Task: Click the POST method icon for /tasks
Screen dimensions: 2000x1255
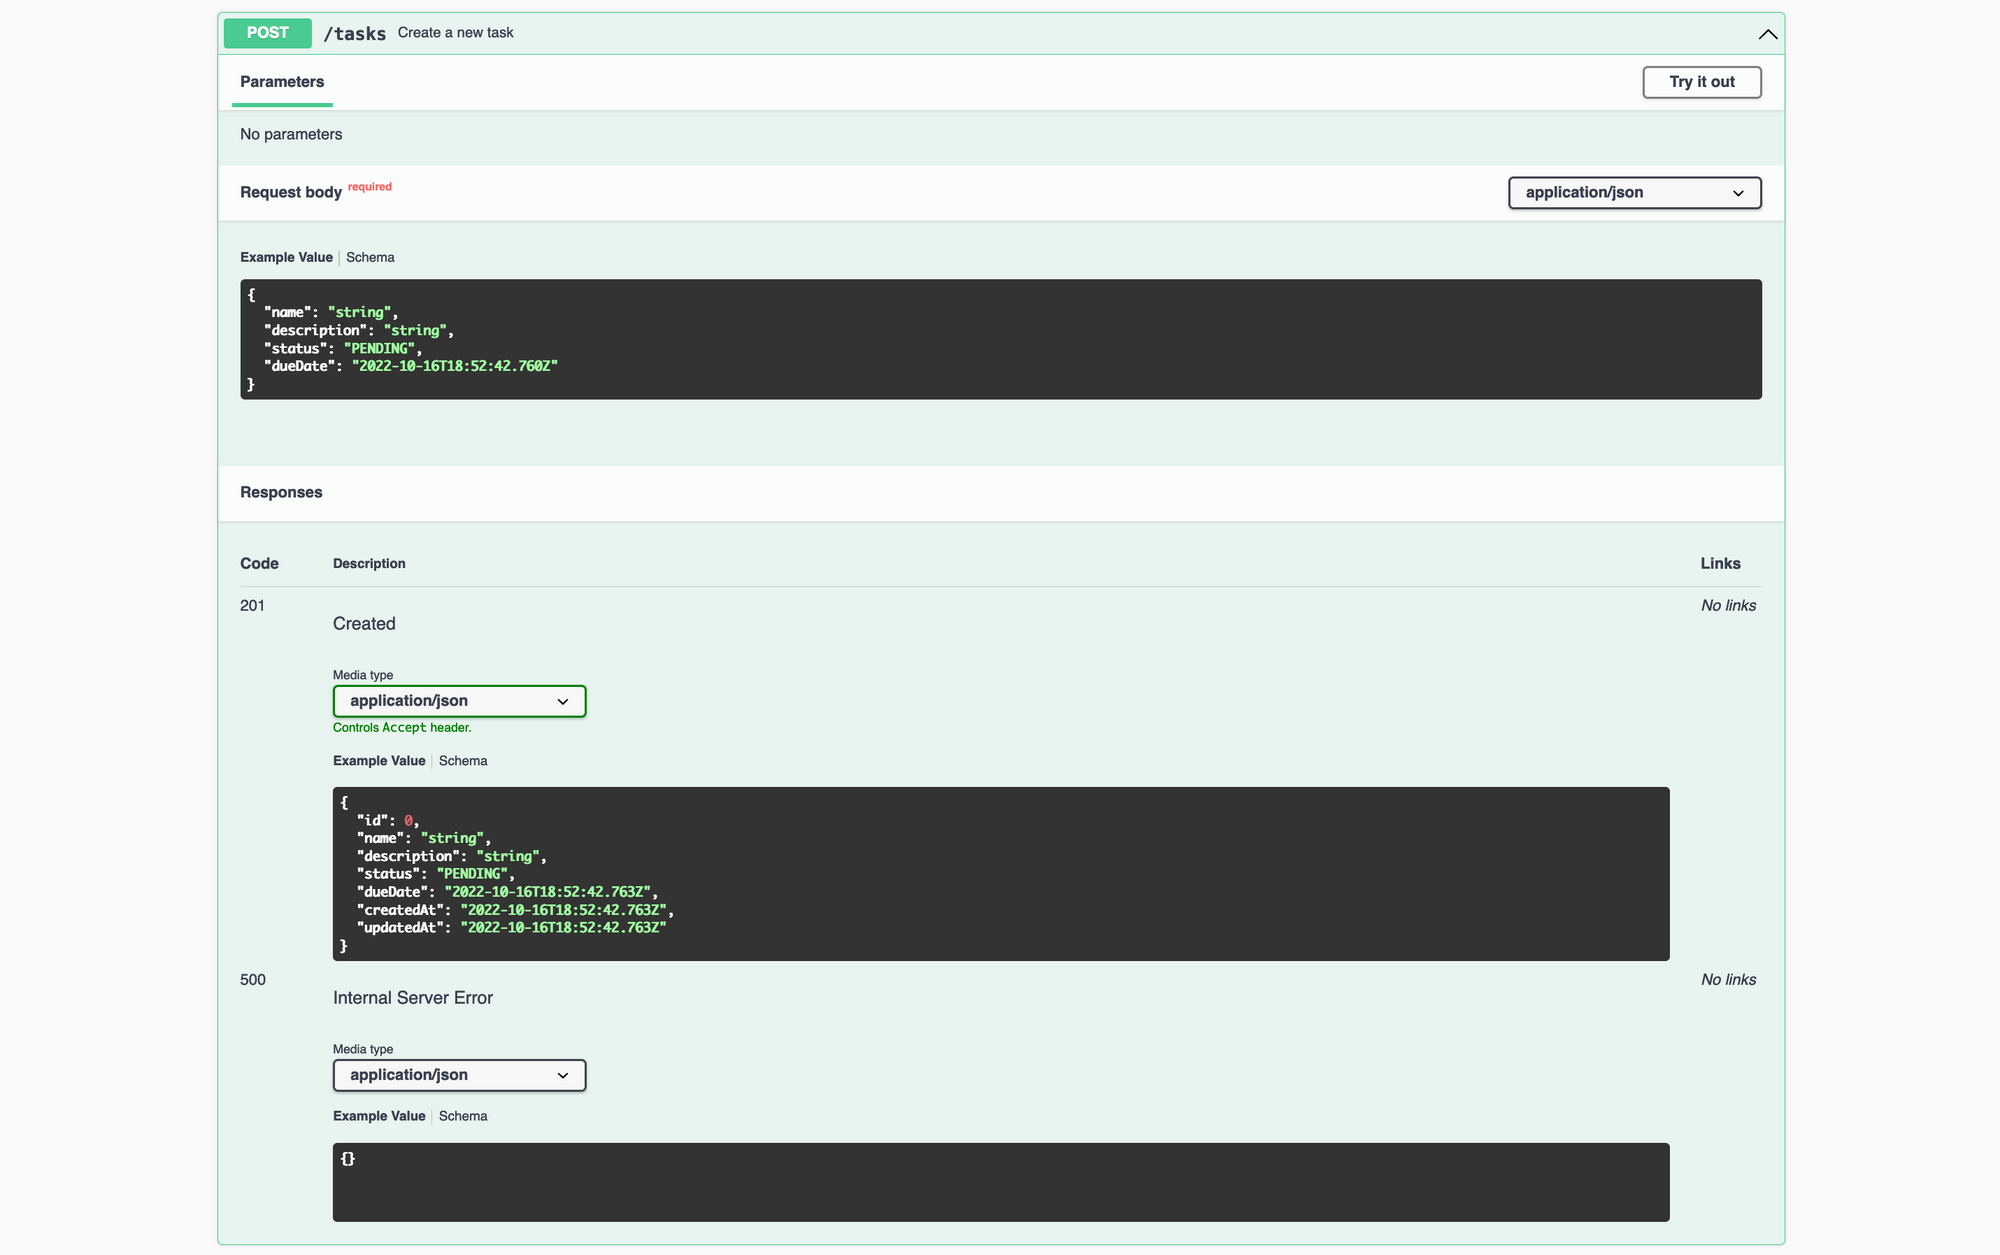Action: [267, 32]
